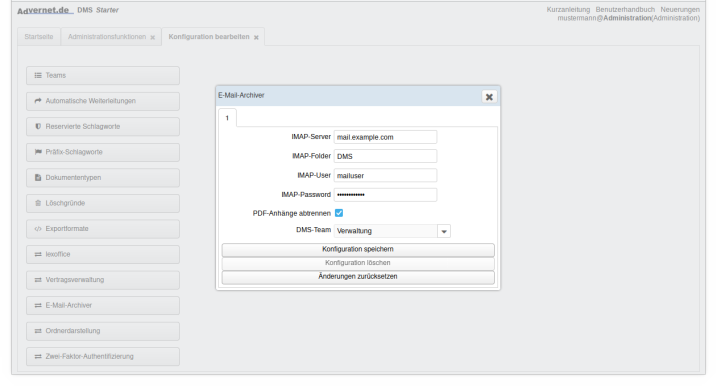Open Dokumententypen settings
Screen dimensions: 718x387
[x=103, y=178]
